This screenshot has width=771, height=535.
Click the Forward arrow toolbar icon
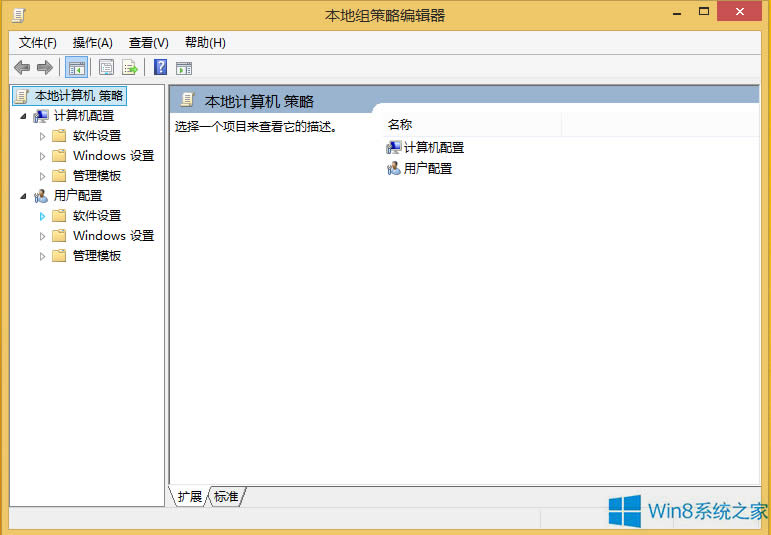[45, 67]
